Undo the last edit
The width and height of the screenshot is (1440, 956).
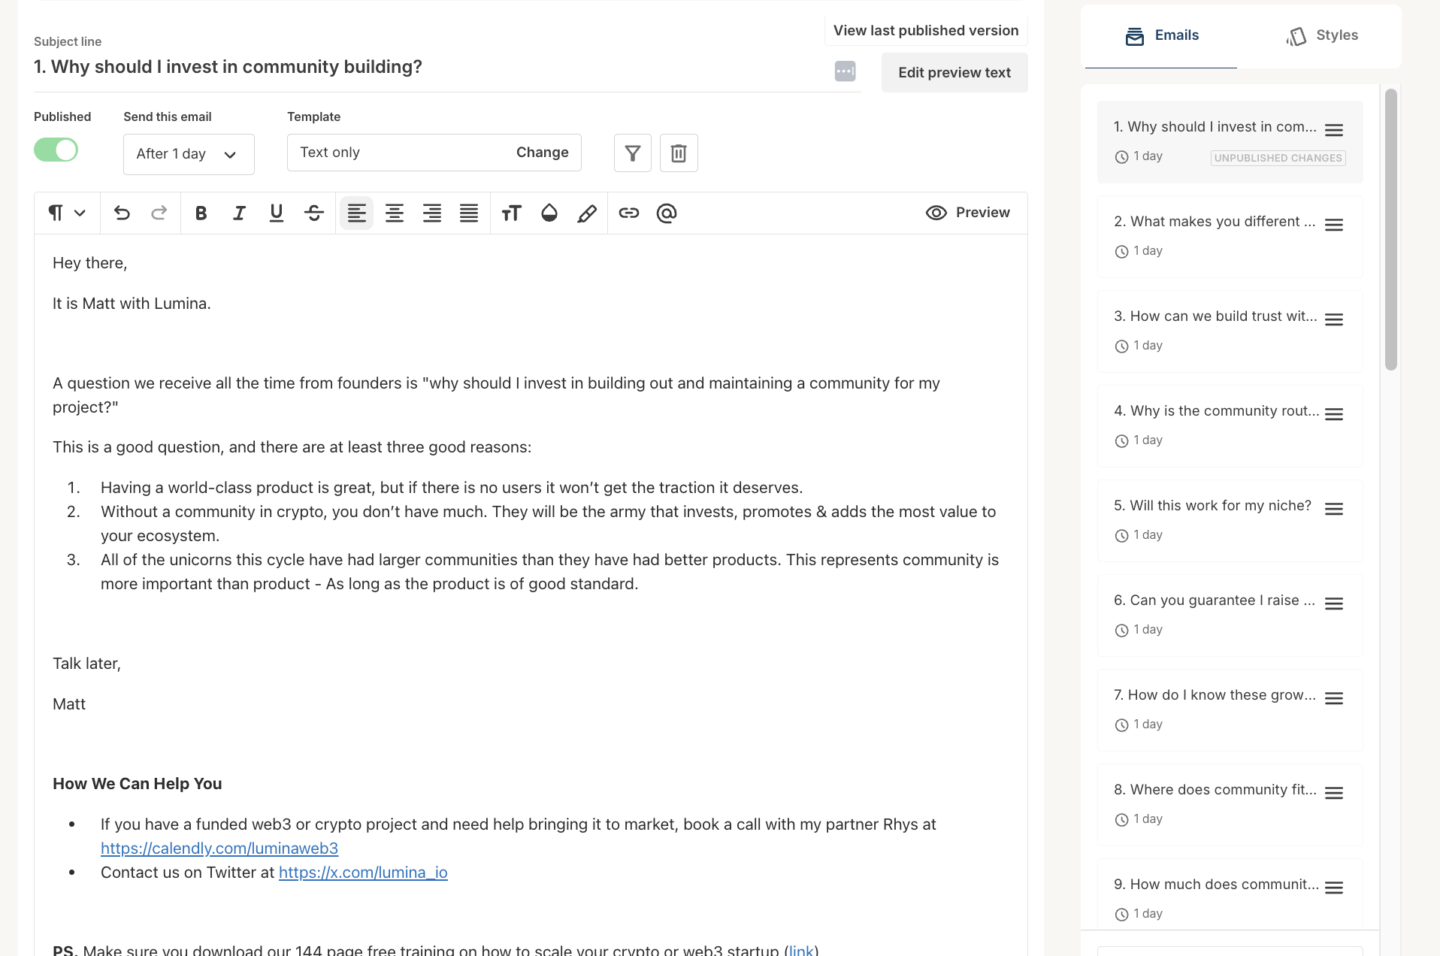[x=122, y=213]
